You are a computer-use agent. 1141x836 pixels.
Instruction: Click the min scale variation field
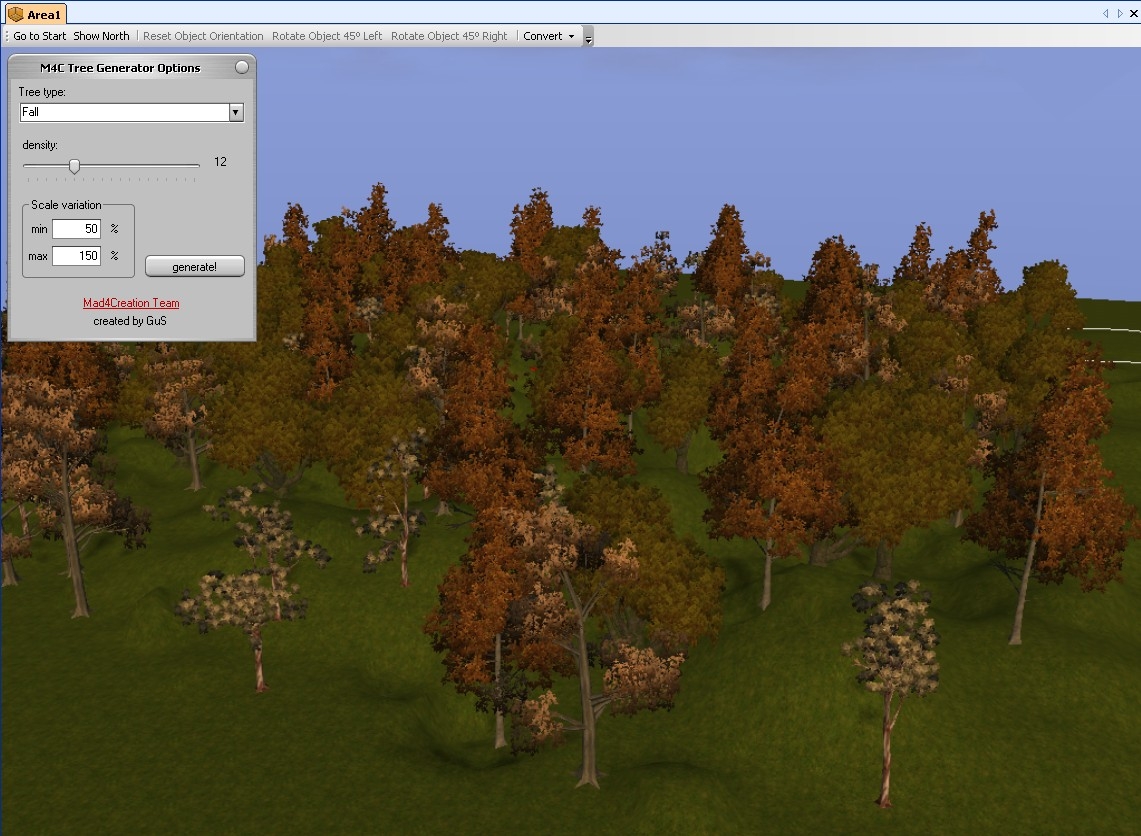point(76,229)
